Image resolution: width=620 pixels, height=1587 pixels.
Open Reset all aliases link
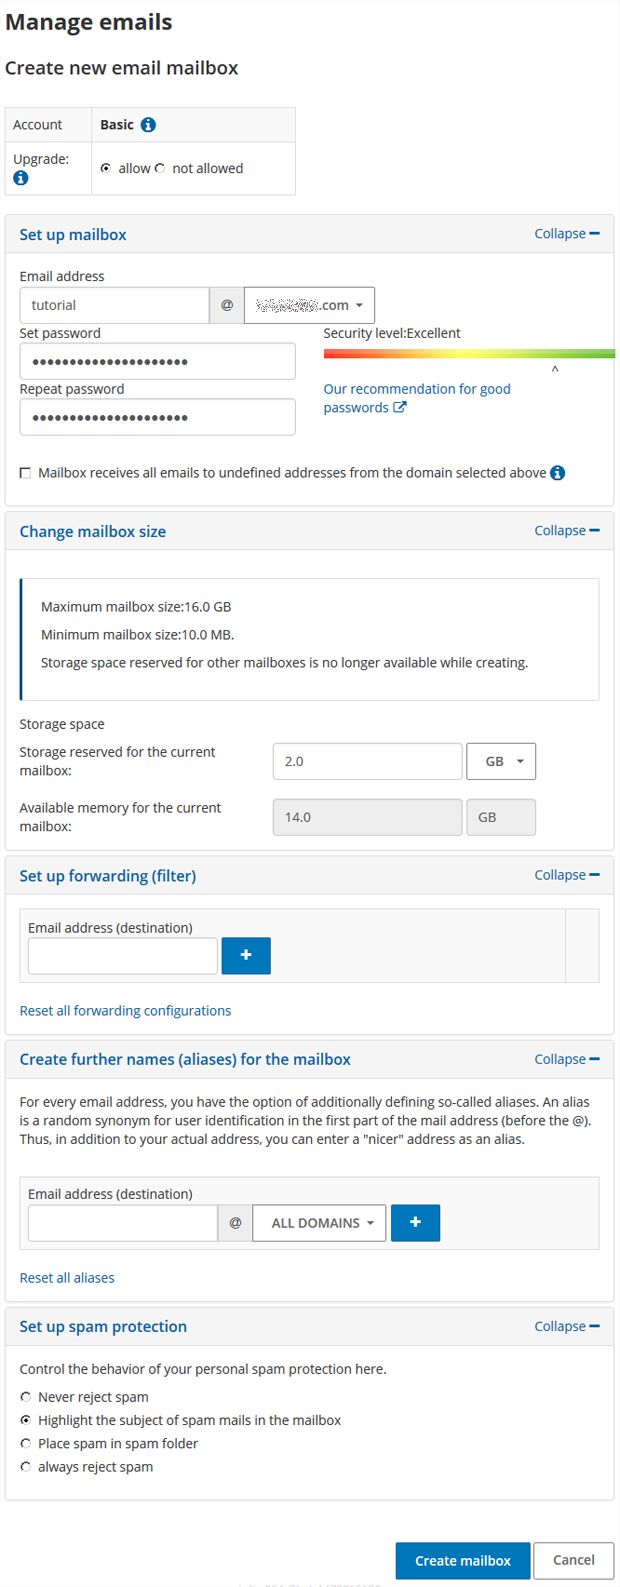67,1277
